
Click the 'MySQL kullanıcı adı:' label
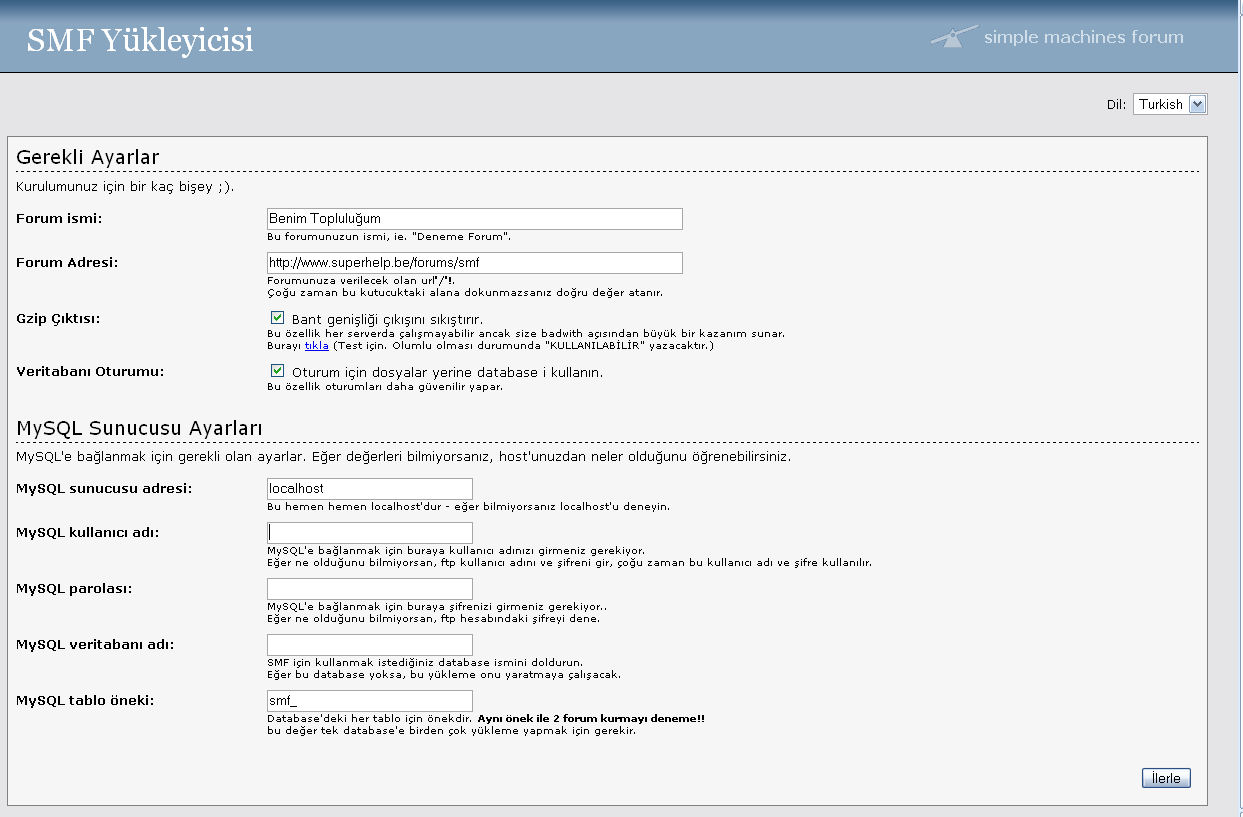pyautogui.click(x=88, y=532)
